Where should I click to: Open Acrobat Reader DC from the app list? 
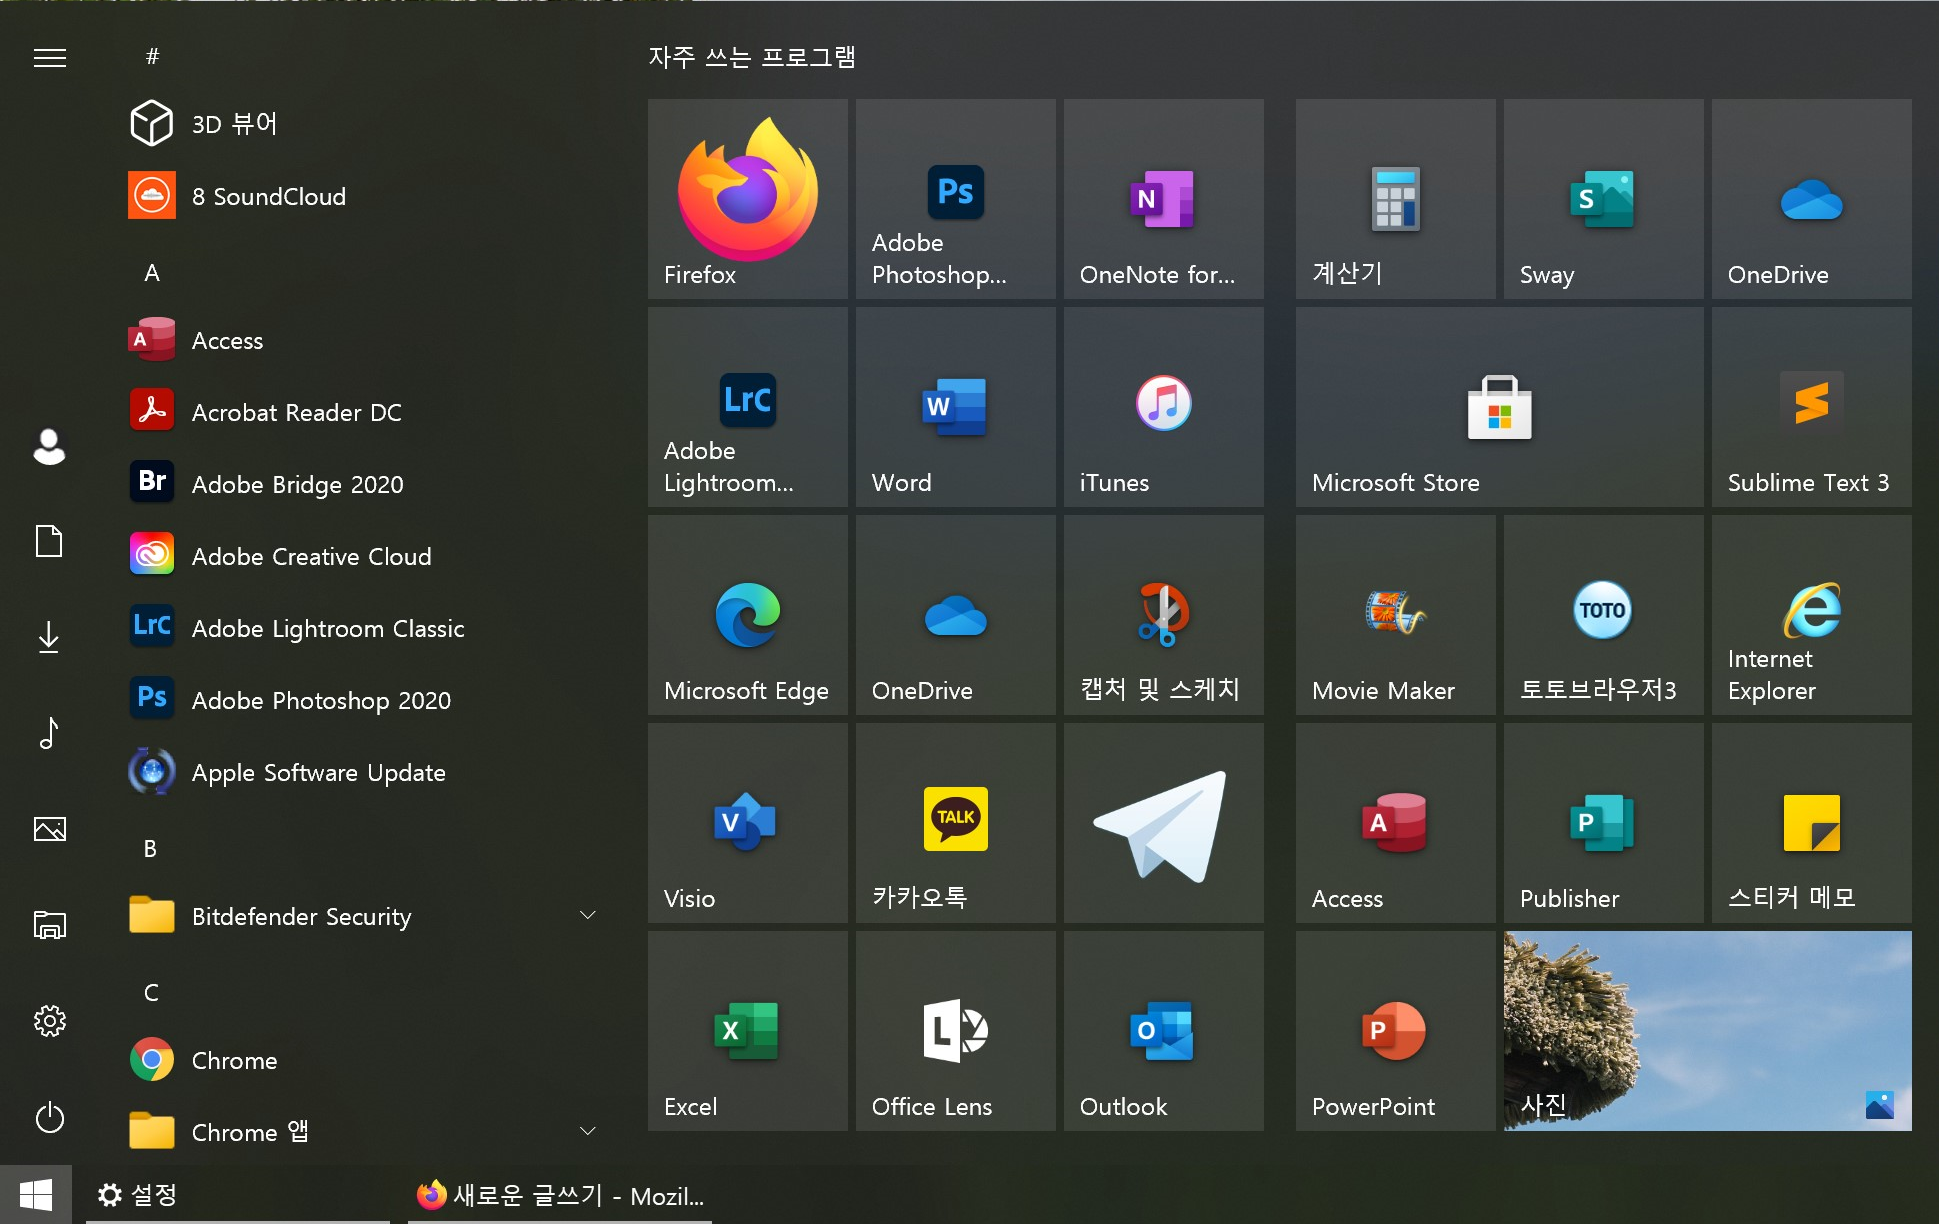[x=296, y=412]
